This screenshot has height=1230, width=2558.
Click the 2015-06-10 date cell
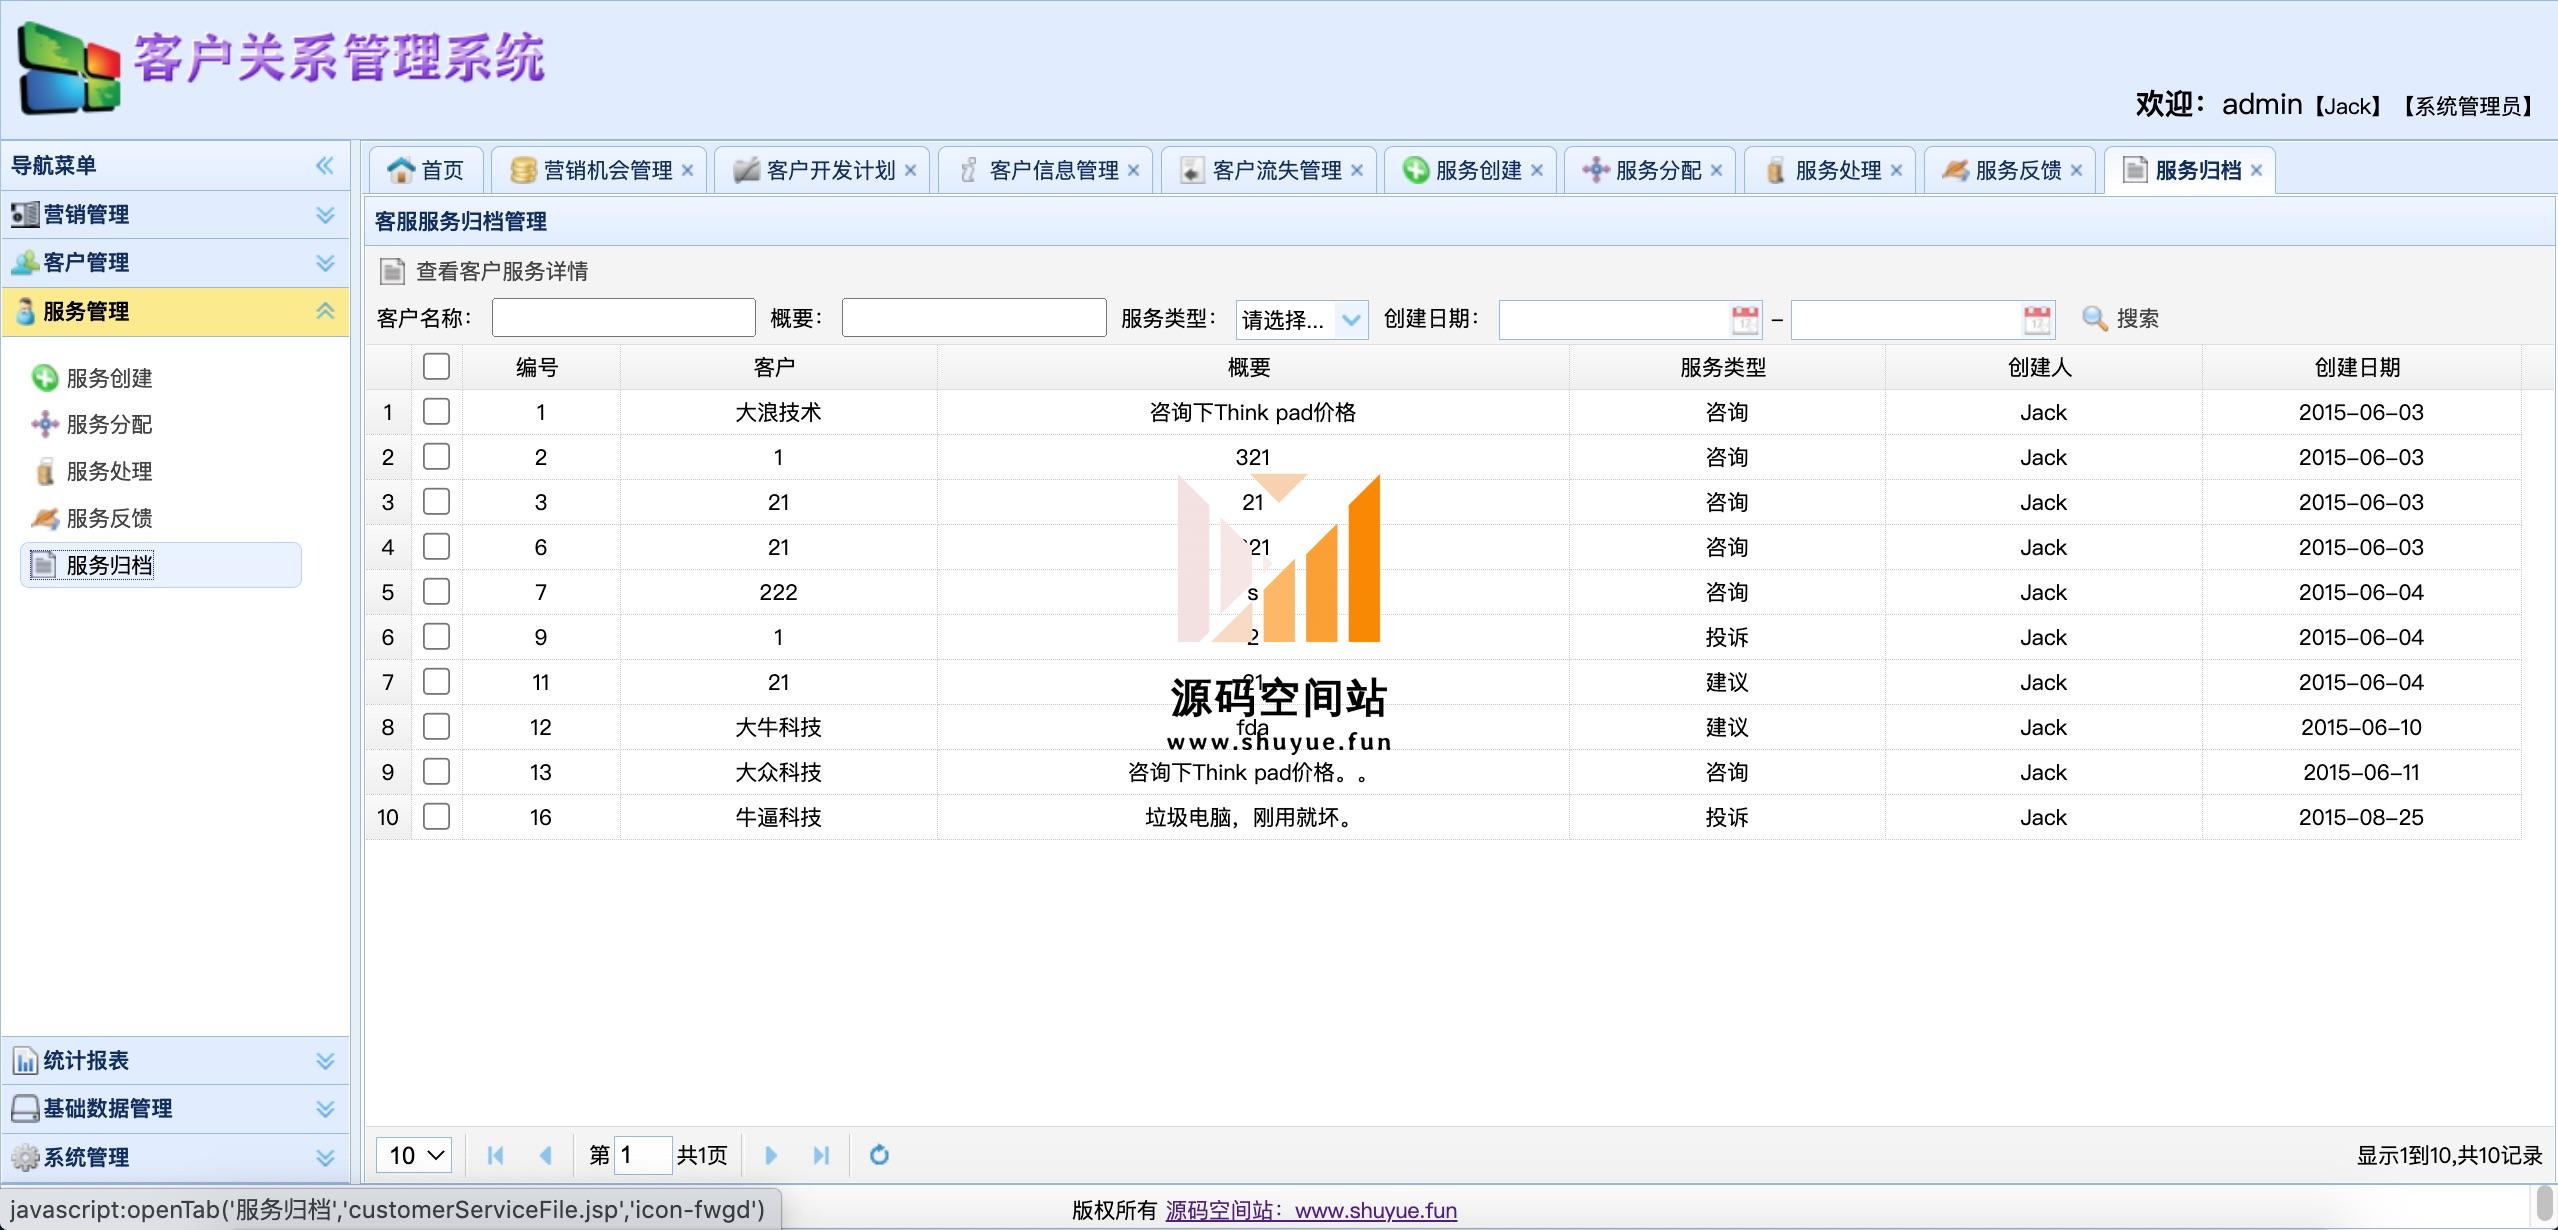[2361, 727]
